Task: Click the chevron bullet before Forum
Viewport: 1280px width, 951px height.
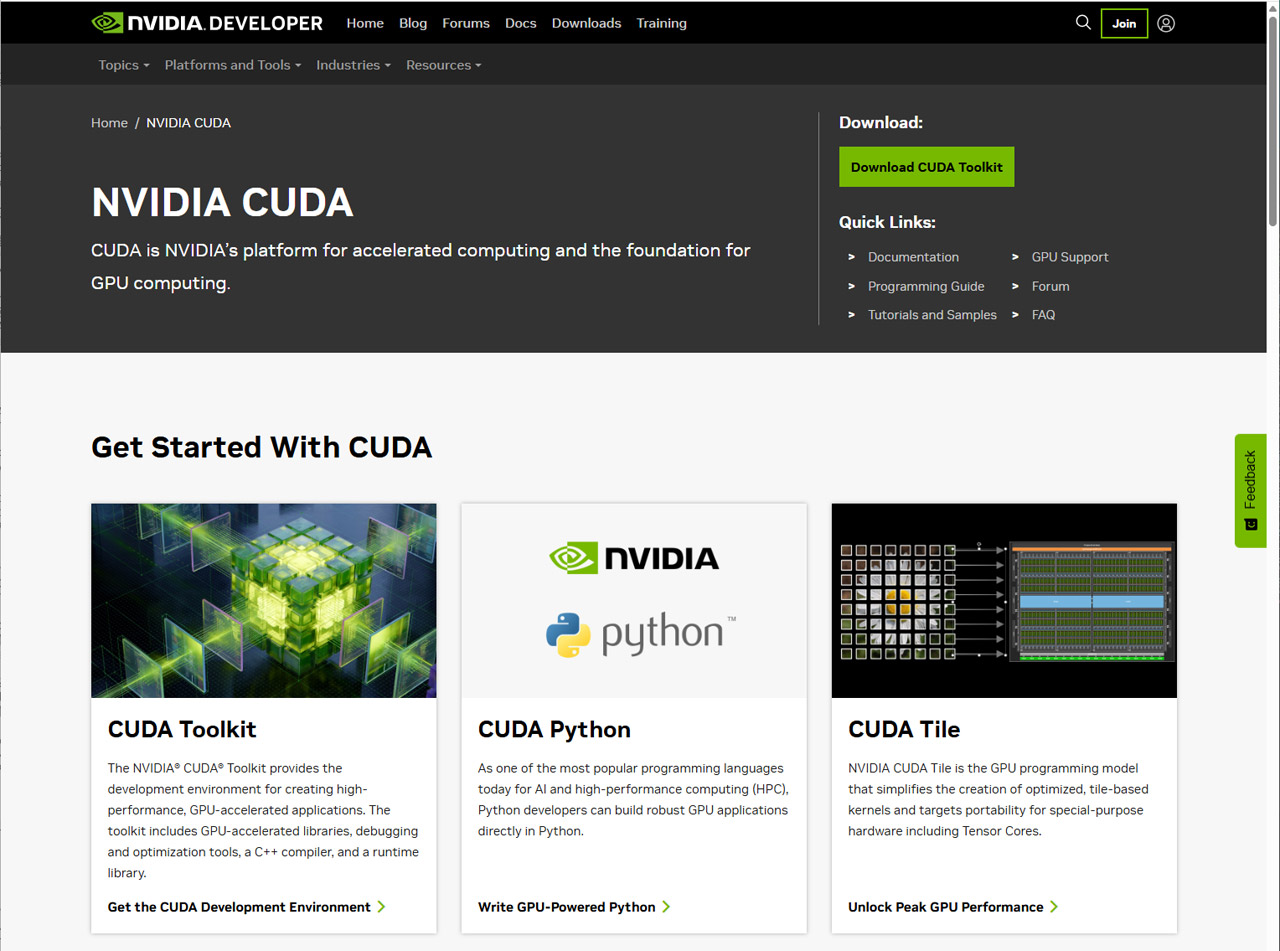Action: click(1015, 286)
